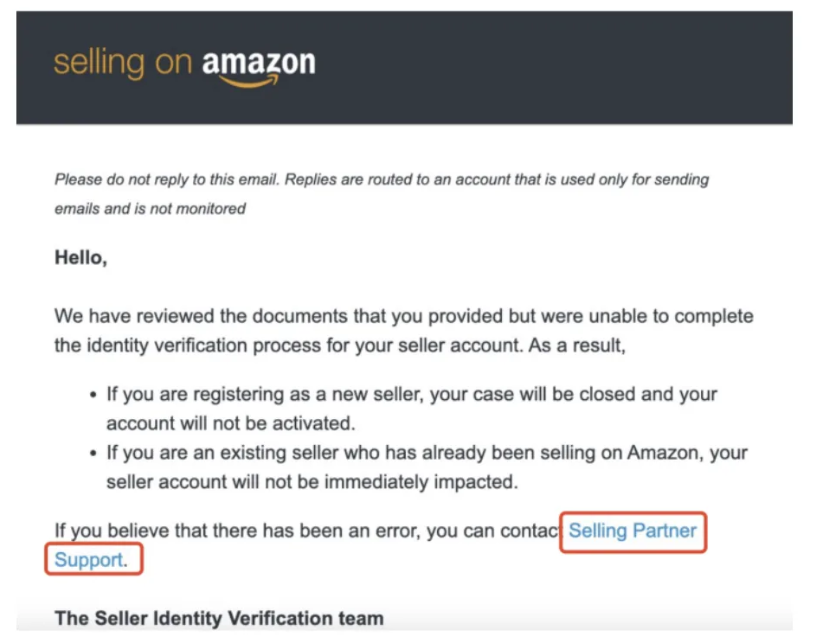Click "The Seller Identity Verification team" signature
The height and width of the screenshot is (642, 828).
click(219, 618)
